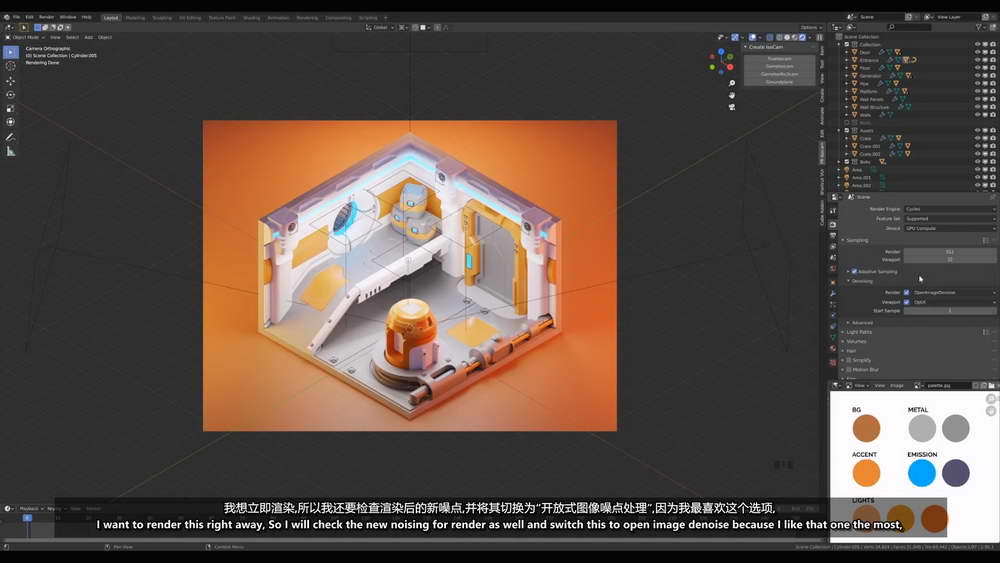The height and width of the screenshot is (563, 1000).
Task: Open Render denoiser OpenImageDenoise dropdown
Action: (953, 293)
